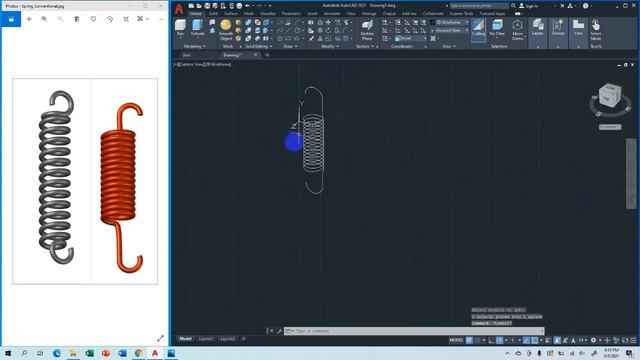Image resolution: width=640 pixels, height=360 pixels.
Task: Select the Rectangle tool in Draw panel
Action: [288, 38]
